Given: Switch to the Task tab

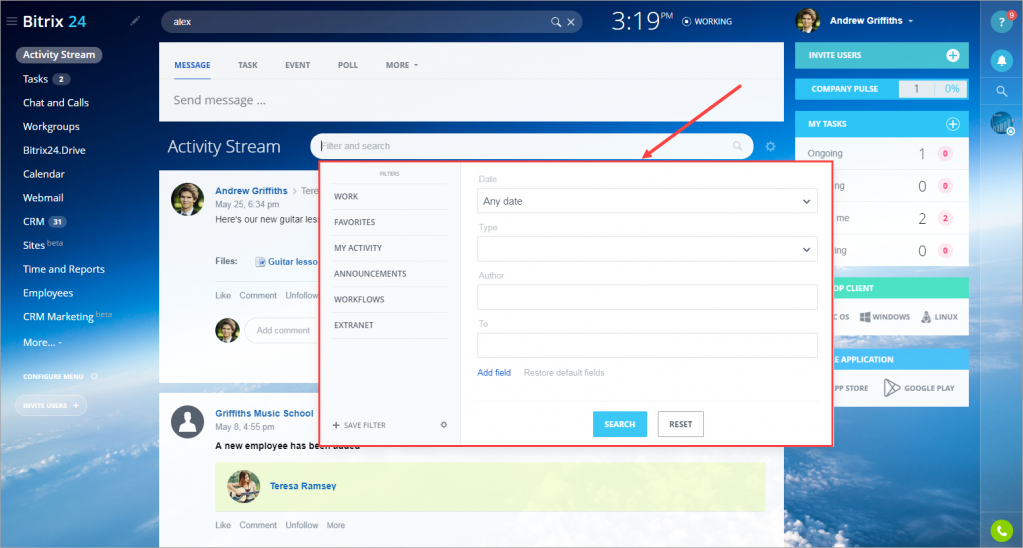Looking at the screenshot, I should pyautogui.click(x=248, y=65).
